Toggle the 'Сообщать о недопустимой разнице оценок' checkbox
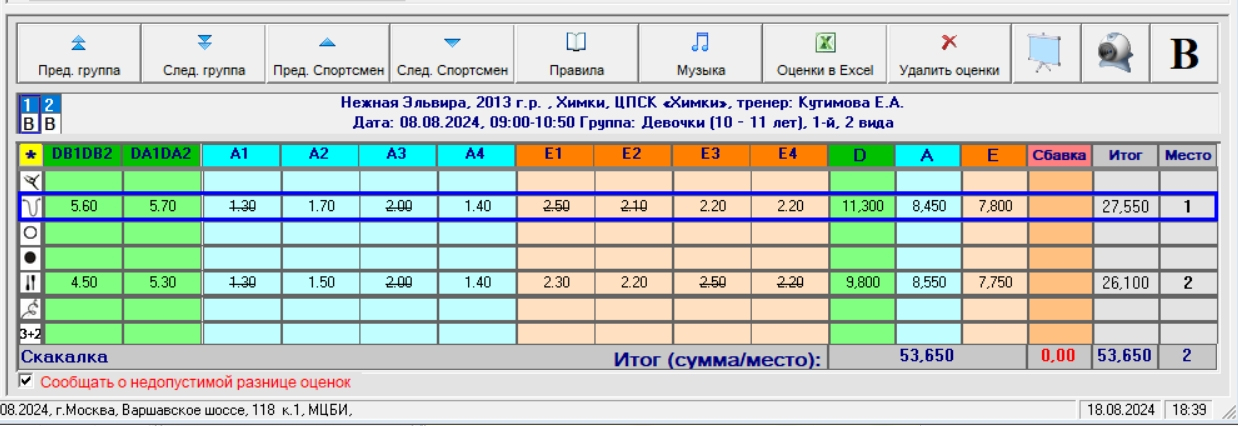 26,381
